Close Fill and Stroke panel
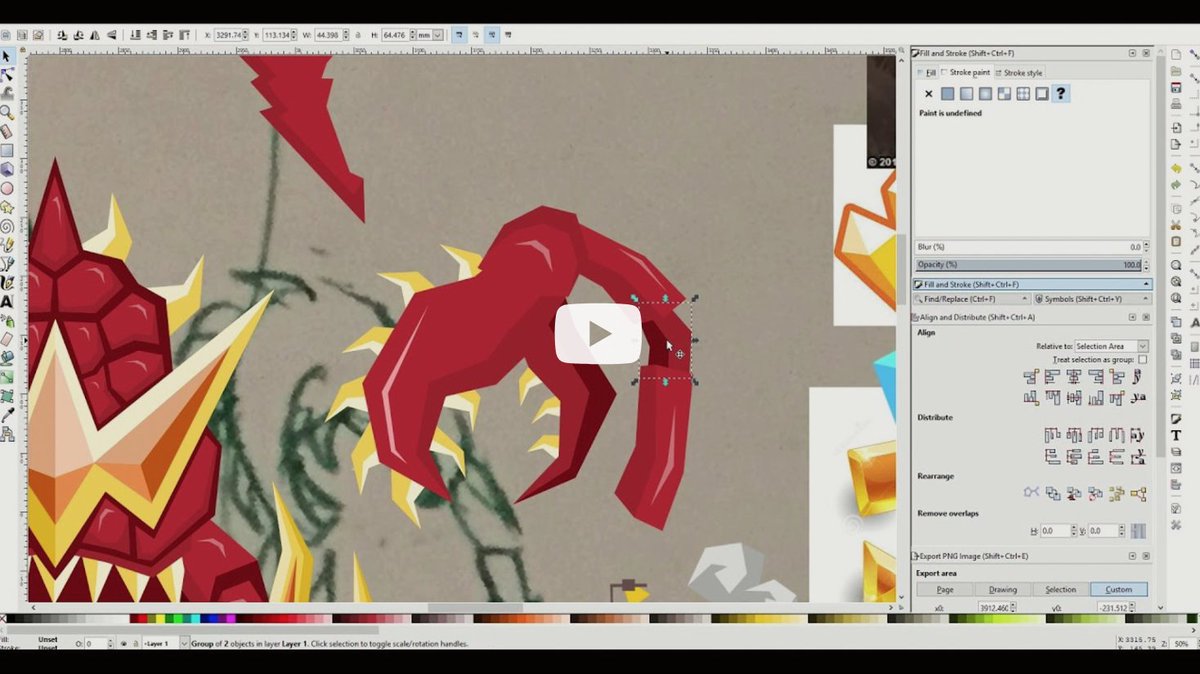This screenshot has height=674, width=1200. coord(1146,53)
